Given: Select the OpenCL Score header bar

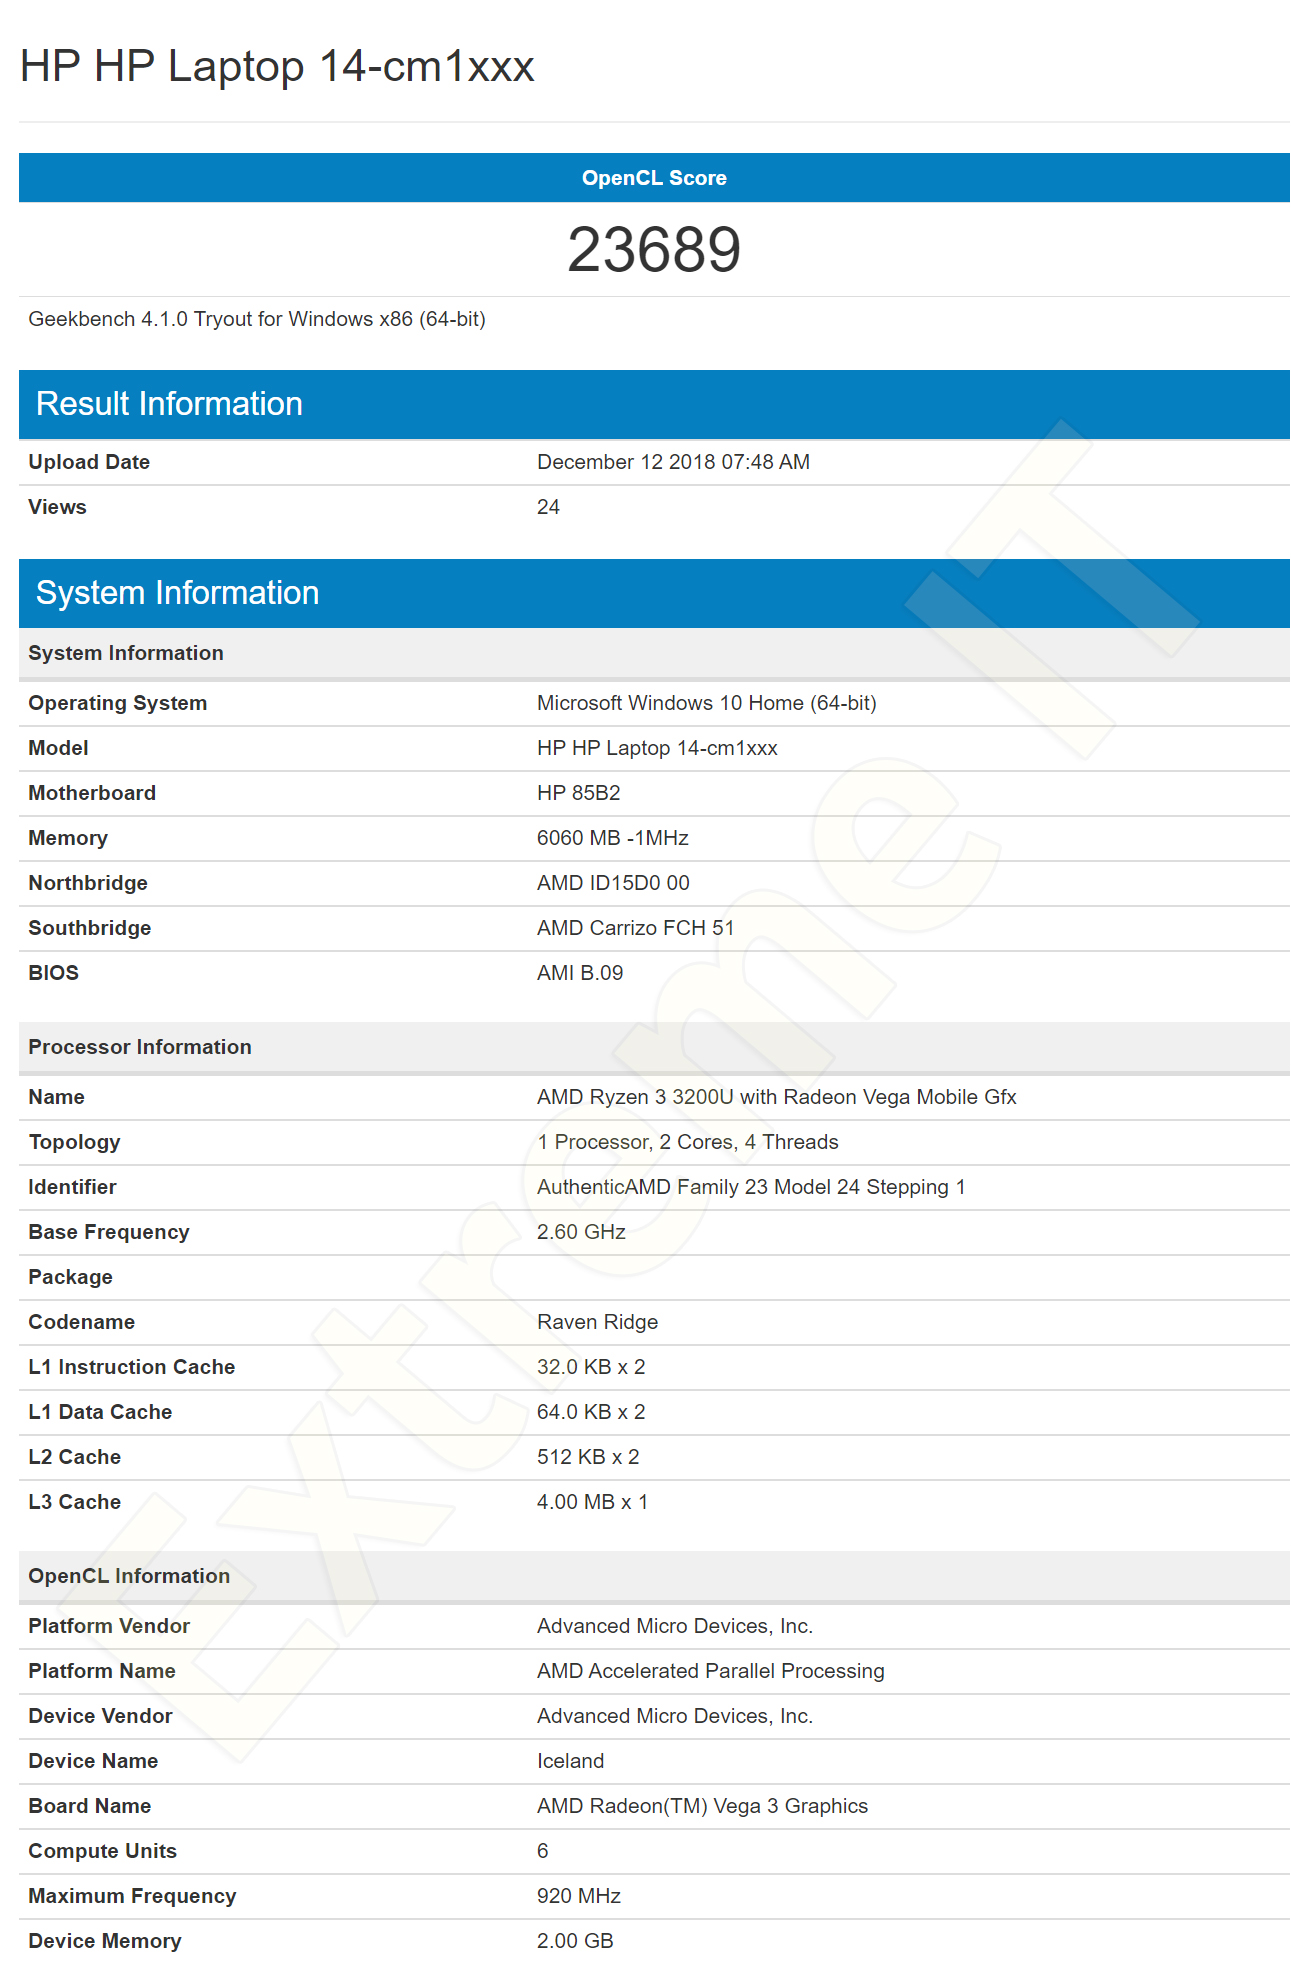Looking at the screenshot, I should pos(654,178).
